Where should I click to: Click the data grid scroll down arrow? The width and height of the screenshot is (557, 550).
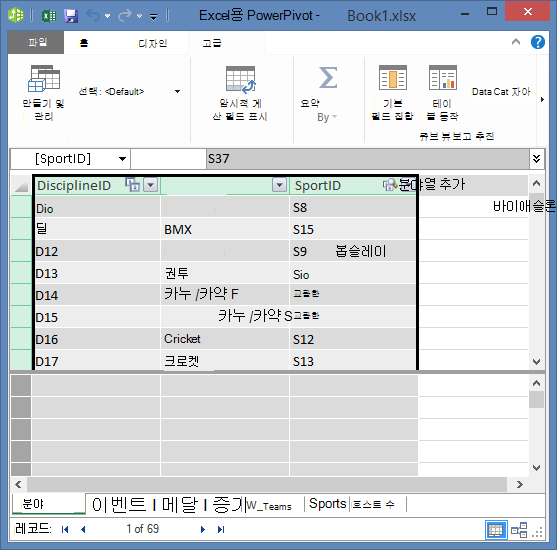click(536, 362)
